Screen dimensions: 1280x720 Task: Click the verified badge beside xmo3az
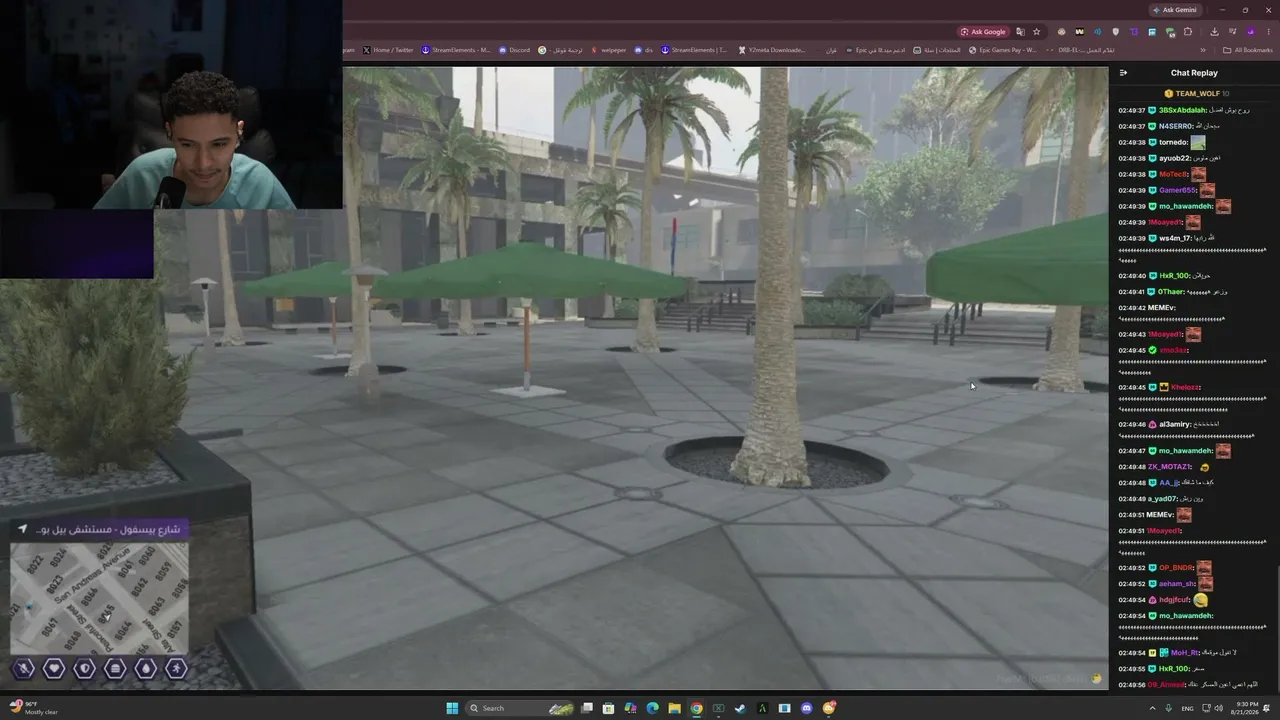click(x=1153, y=351)
